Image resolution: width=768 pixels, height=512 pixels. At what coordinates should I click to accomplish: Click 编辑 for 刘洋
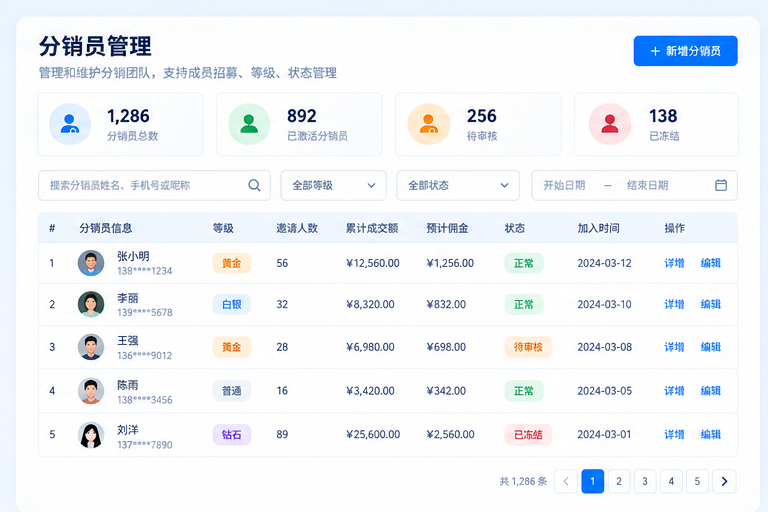710,435
